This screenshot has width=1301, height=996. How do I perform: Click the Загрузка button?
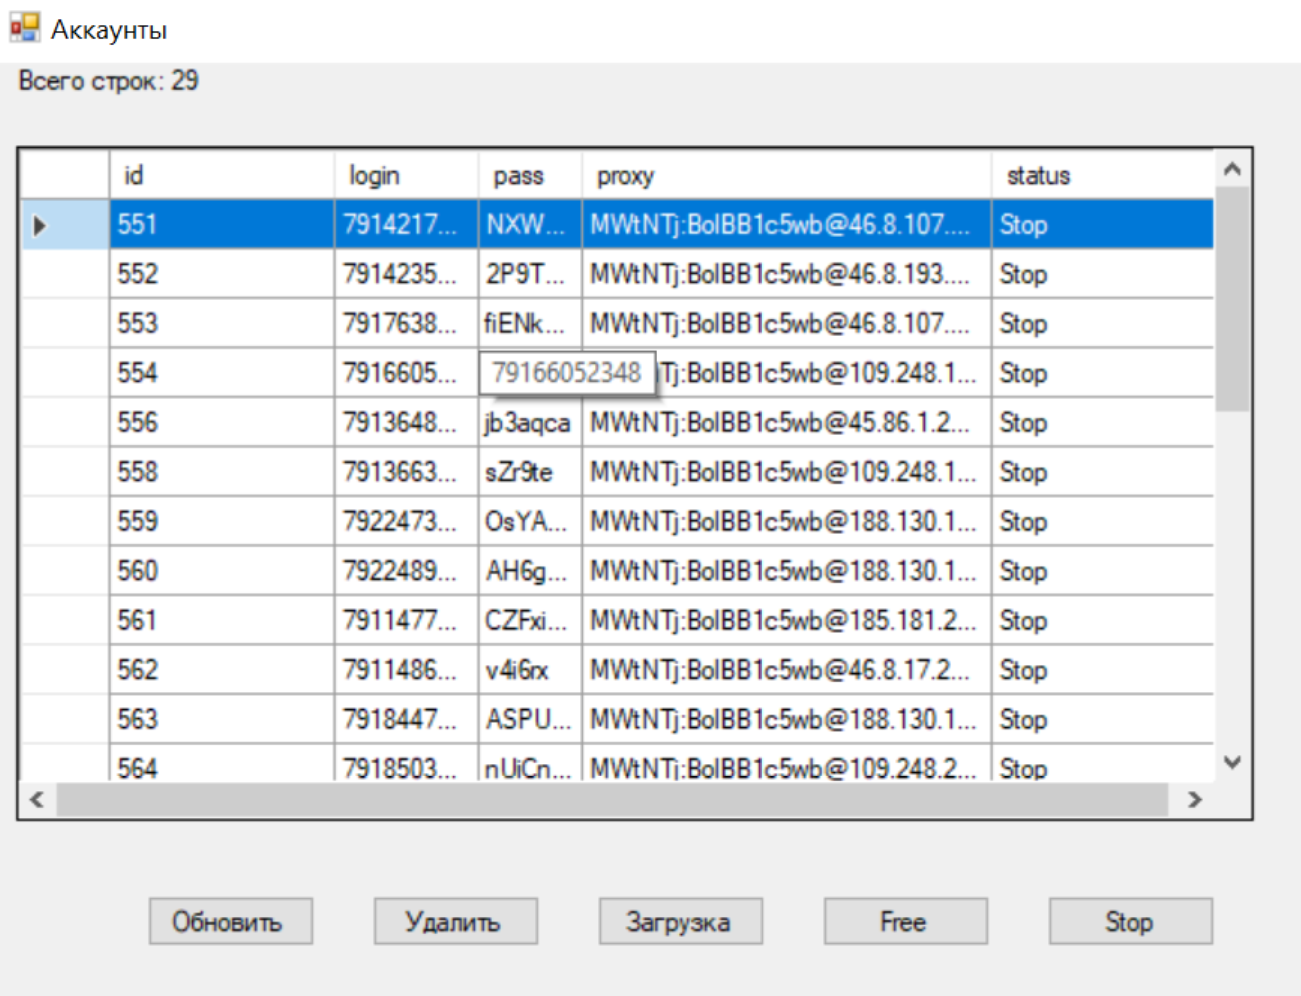680,921
